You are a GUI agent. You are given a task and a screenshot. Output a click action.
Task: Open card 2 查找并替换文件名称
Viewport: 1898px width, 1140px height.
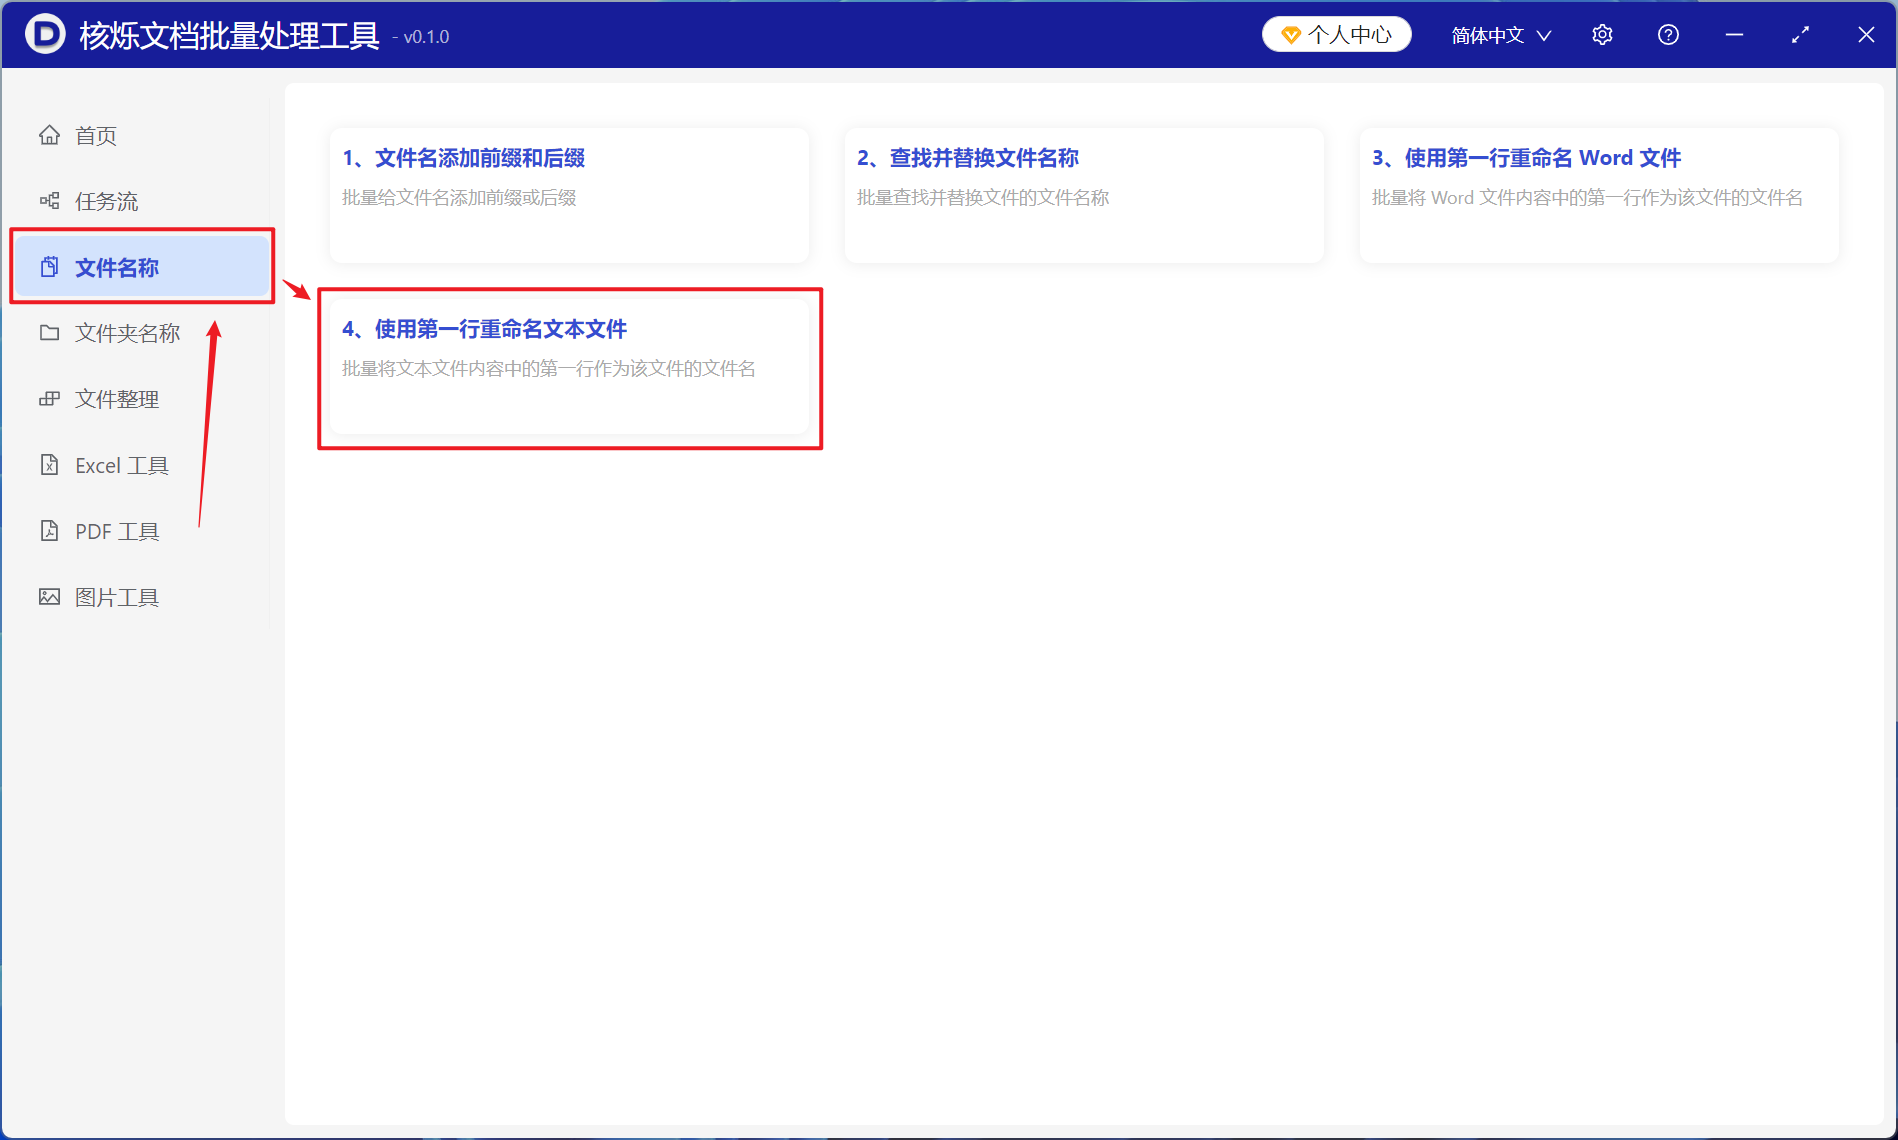(x=1084, y=195)
